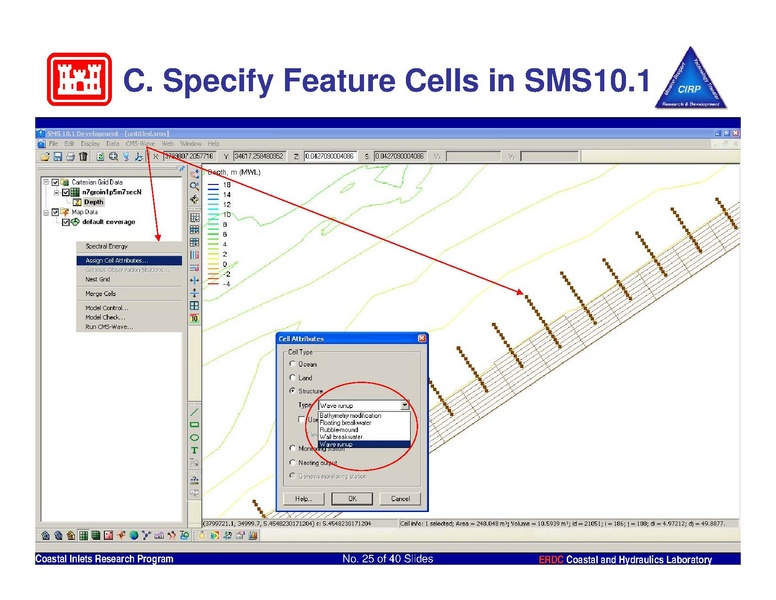Select the Ocean cell type radio button

(292, 364)
